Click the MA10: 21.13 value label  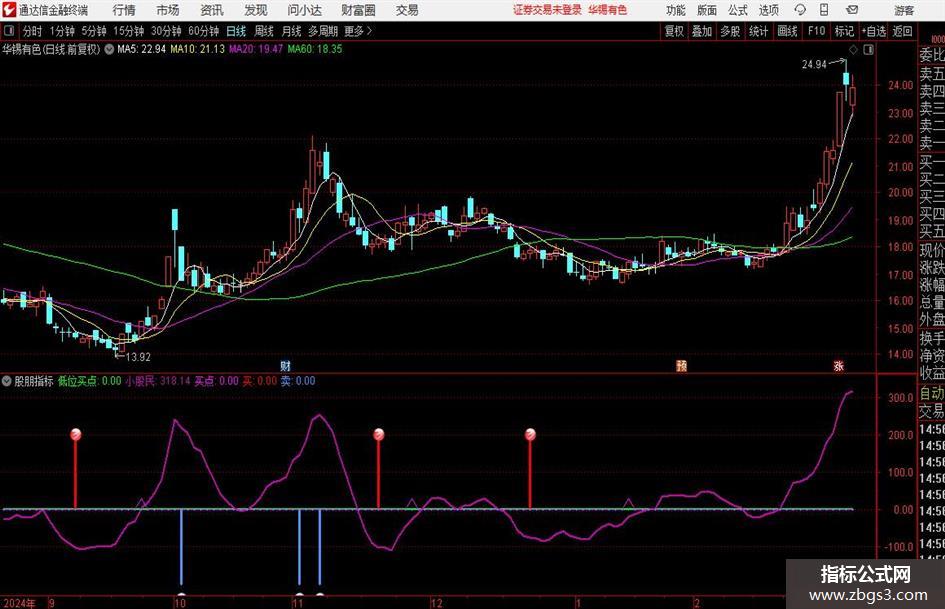pyautogui.click(x=197, y=49)
